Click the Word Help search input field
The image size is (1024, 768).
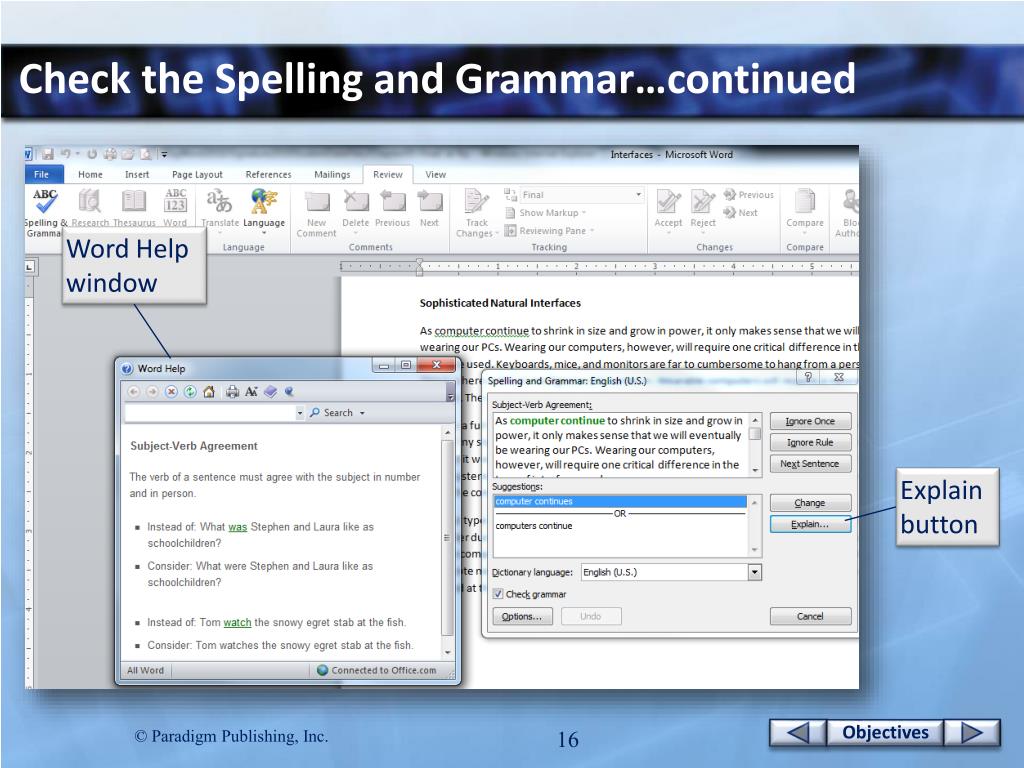[210, 413]
